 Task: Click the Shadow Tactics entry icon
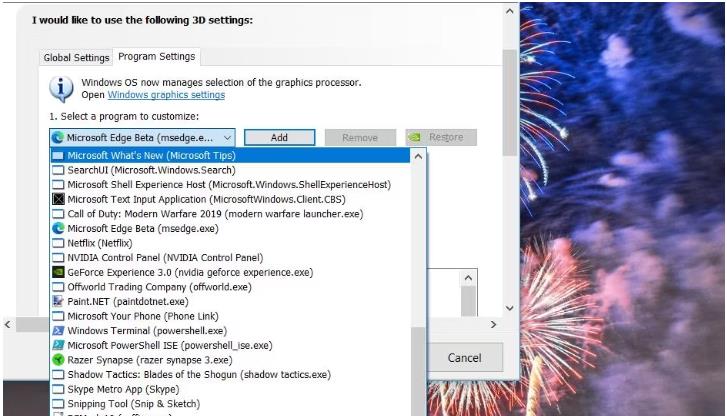click(x=58, y=375)
